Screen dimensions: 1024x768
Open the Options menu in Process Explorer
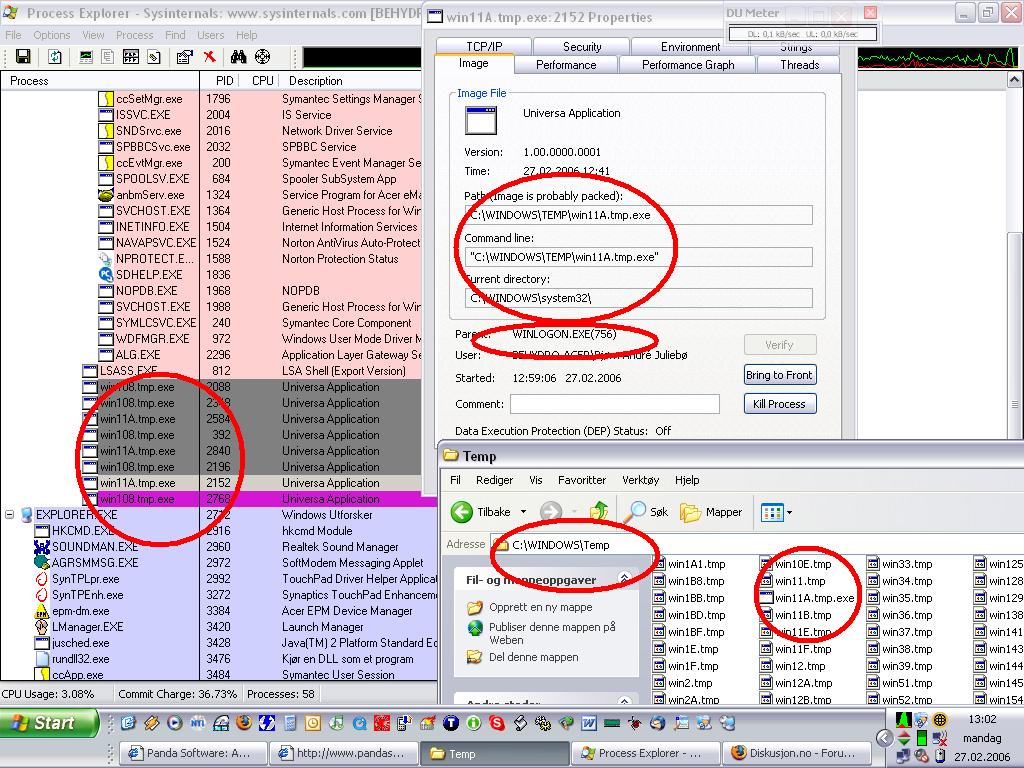52,35
